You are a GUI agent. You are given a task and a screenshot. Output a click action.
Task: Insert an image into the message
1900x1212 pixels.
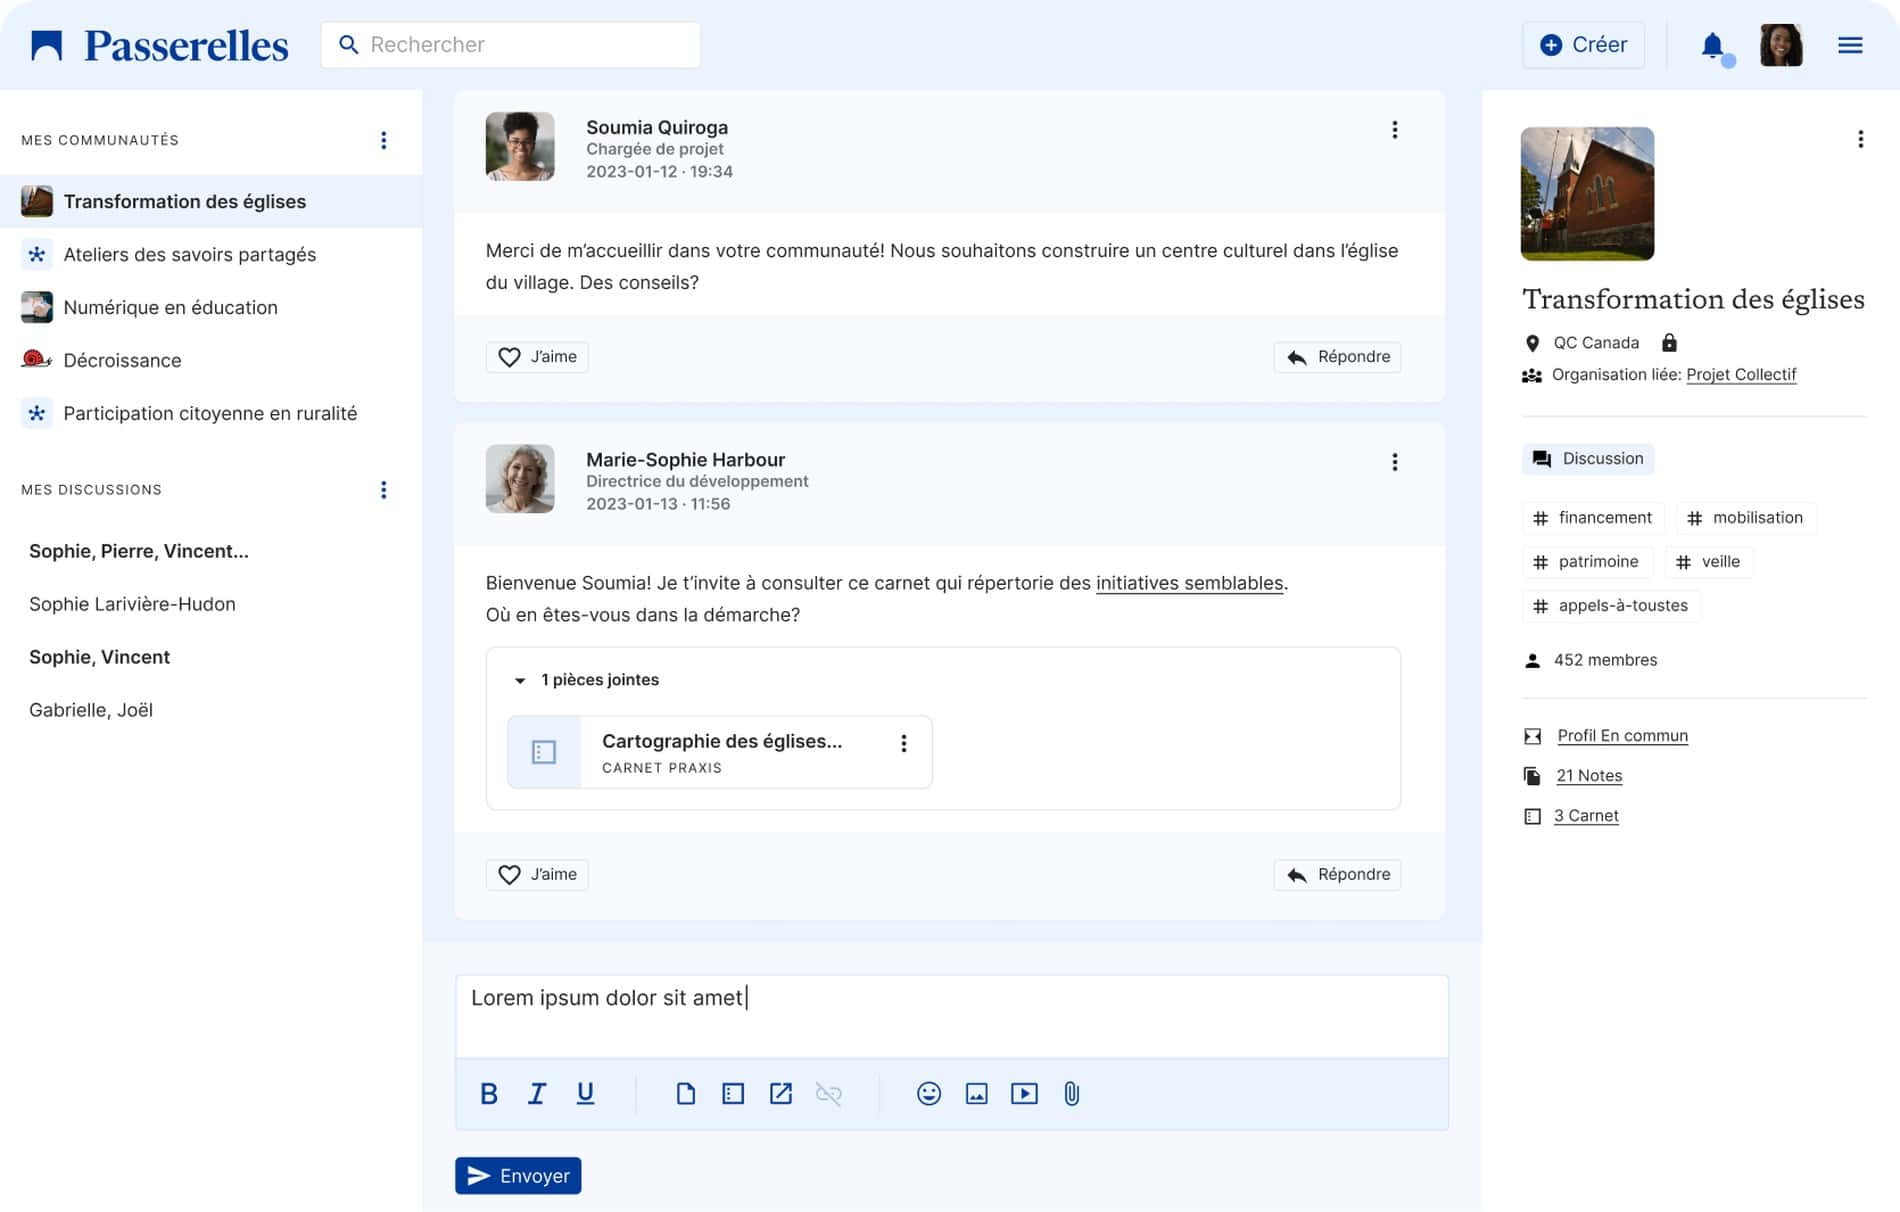pyautogui.click(x=976, y=1093)
